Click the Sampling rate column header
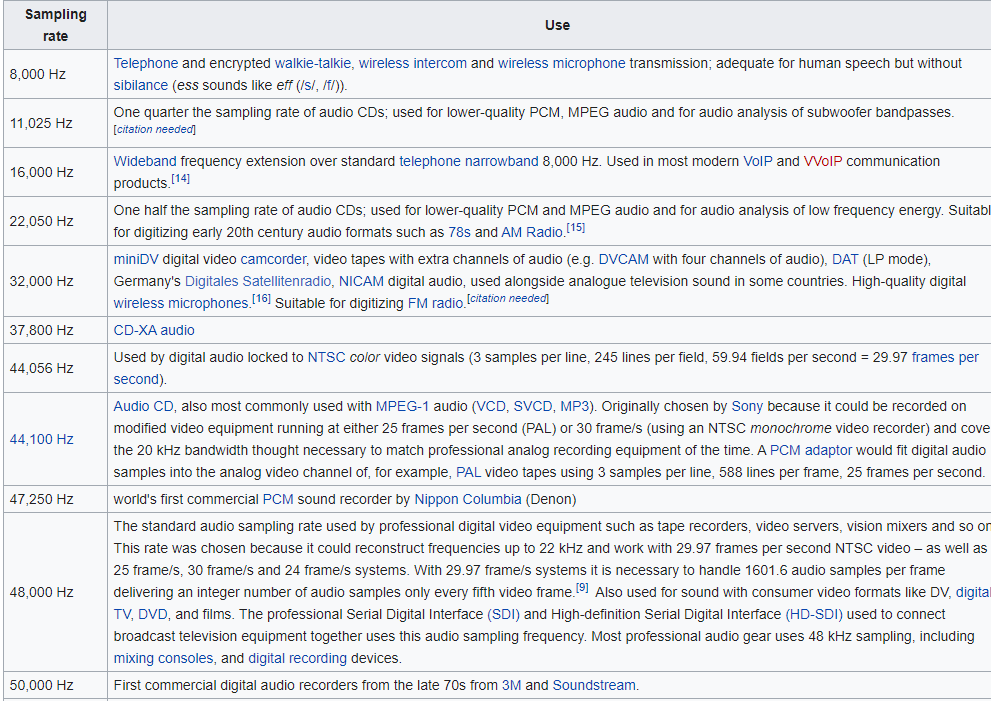This screenshot has width=991, height=701. click(56, 25)
